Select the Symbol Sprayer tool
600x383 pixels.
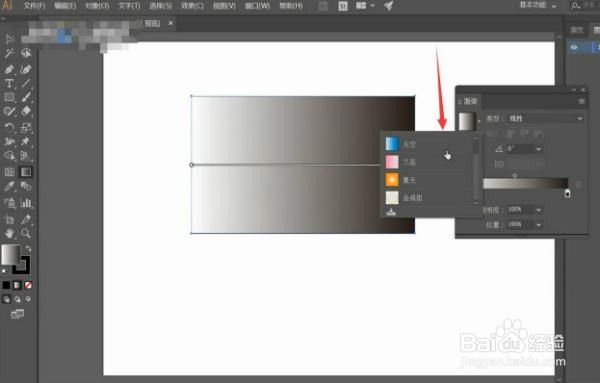9,203
